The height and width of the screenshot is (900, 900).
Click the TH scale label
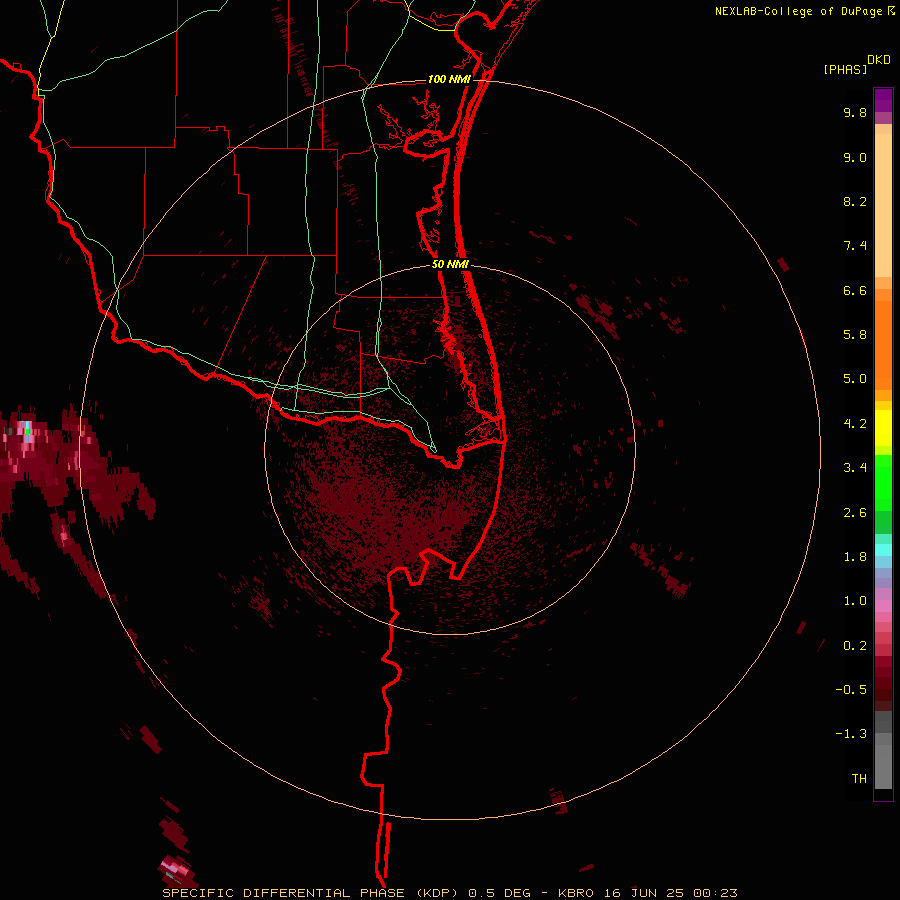859,779
